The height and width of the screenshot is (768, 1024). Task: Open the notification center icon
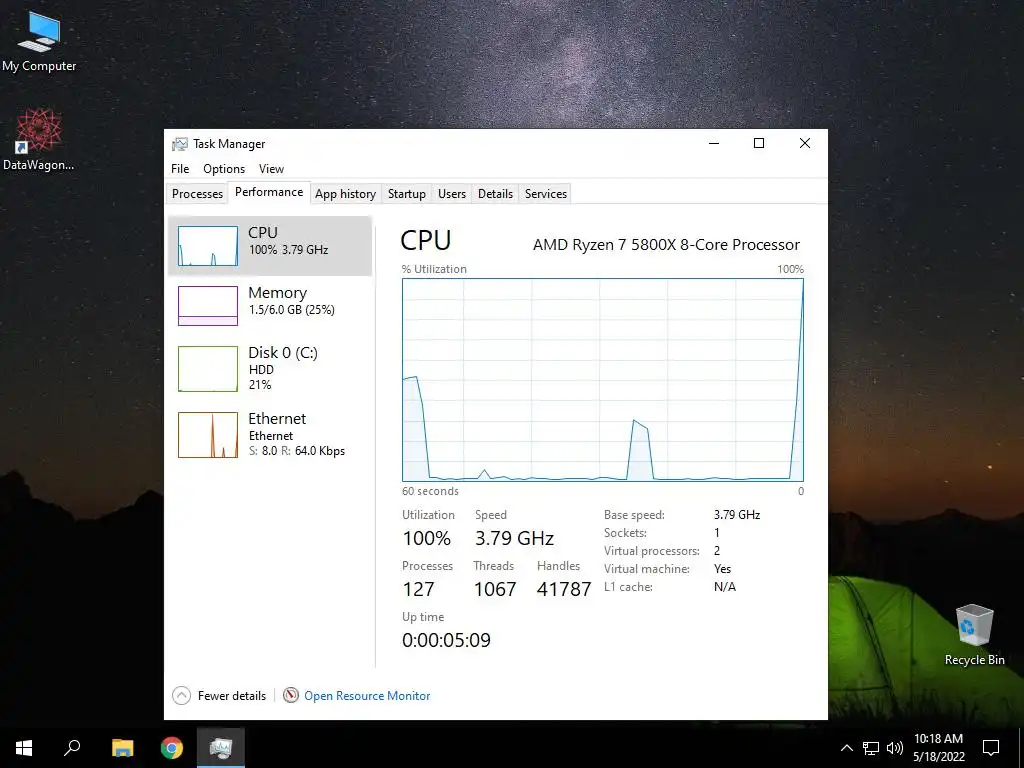991,748
